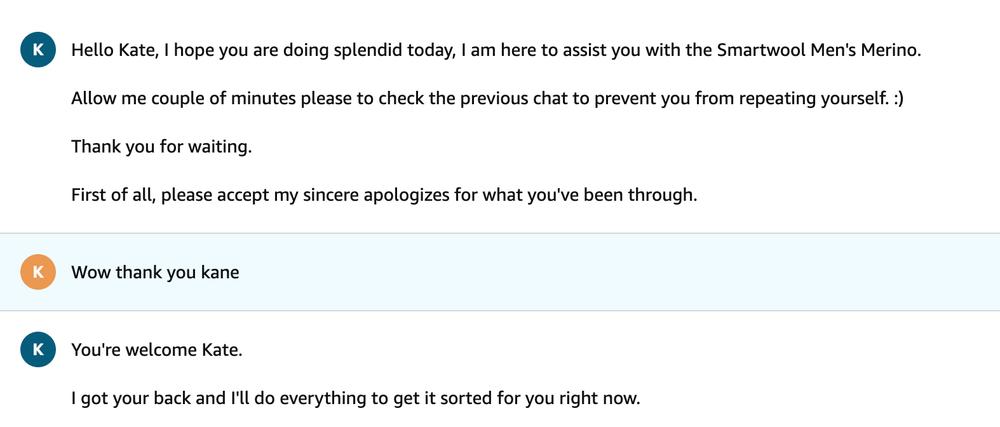Image resolution: width=1000 pixels, height=427 pixels.
Task: Click the blue avatar next to "You're welcome Kate"
Action: (x=38, y=349)
